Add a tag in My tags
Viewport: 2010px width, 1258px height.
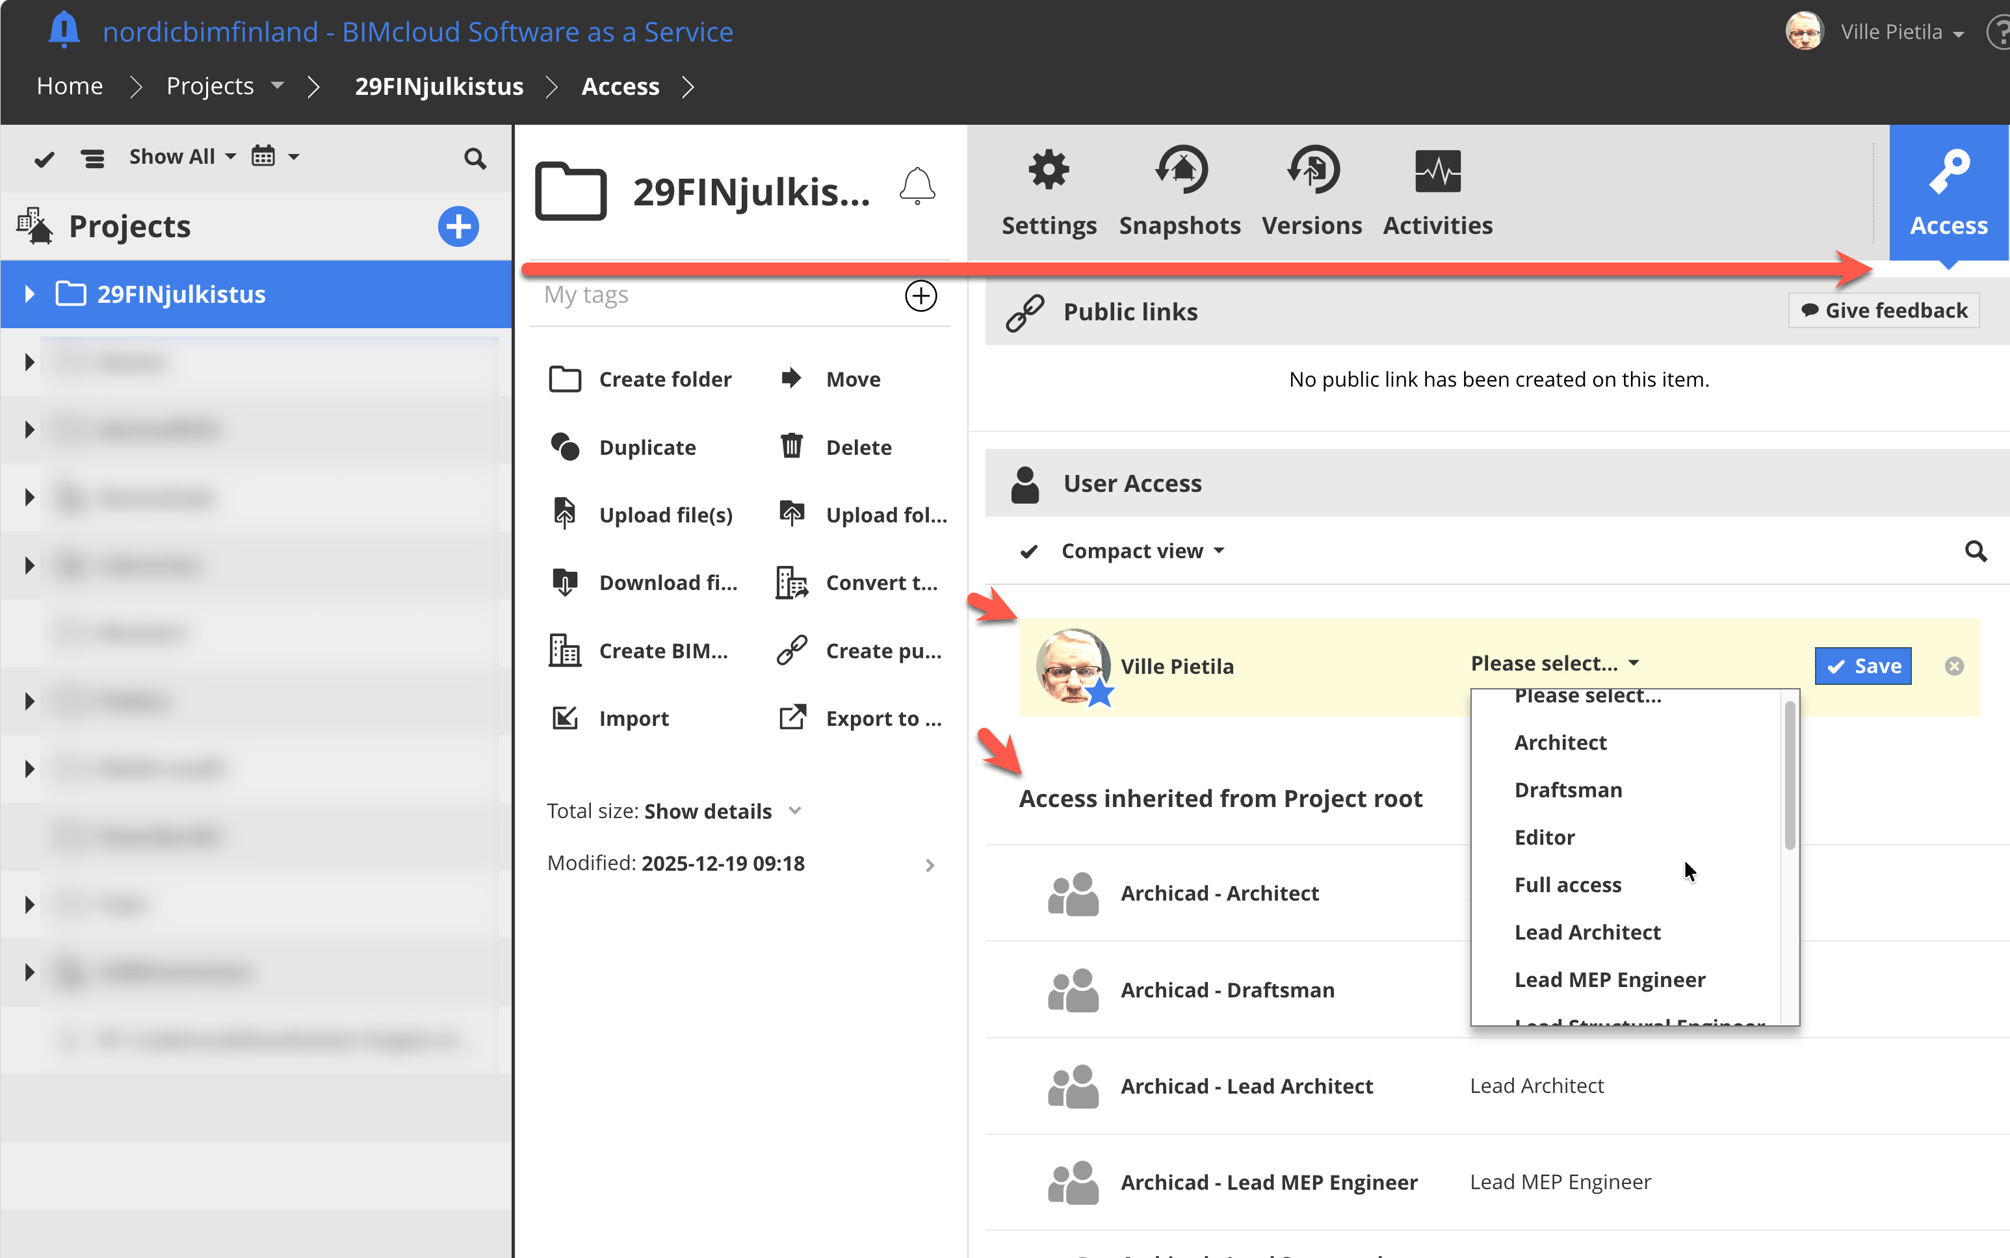tap(920, 295)
